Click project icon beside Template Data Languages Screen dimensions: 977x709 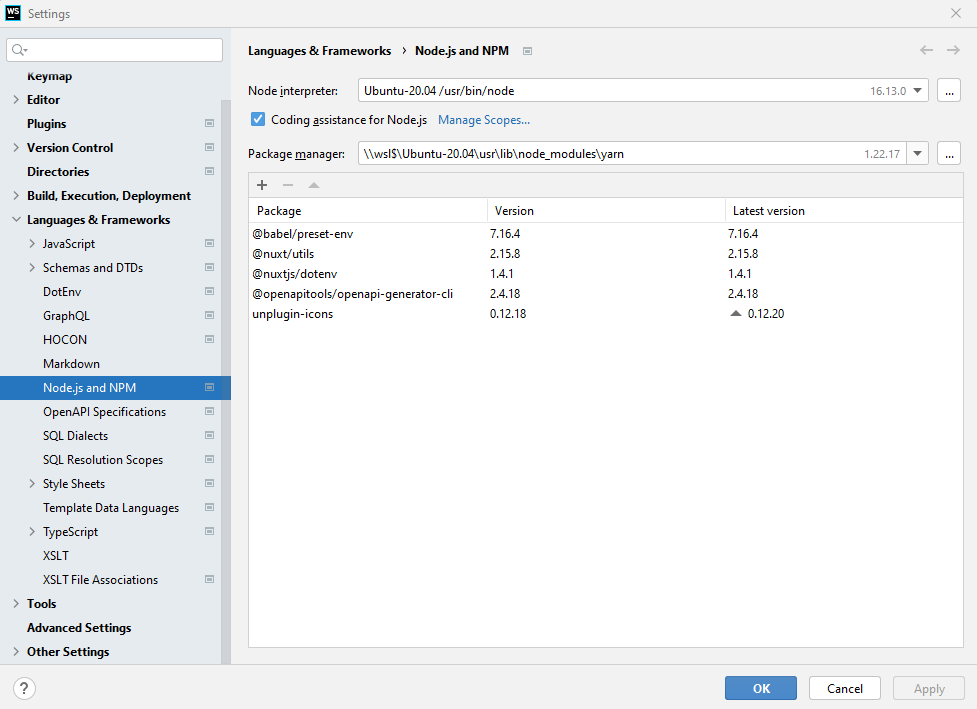tap(209, 508)
